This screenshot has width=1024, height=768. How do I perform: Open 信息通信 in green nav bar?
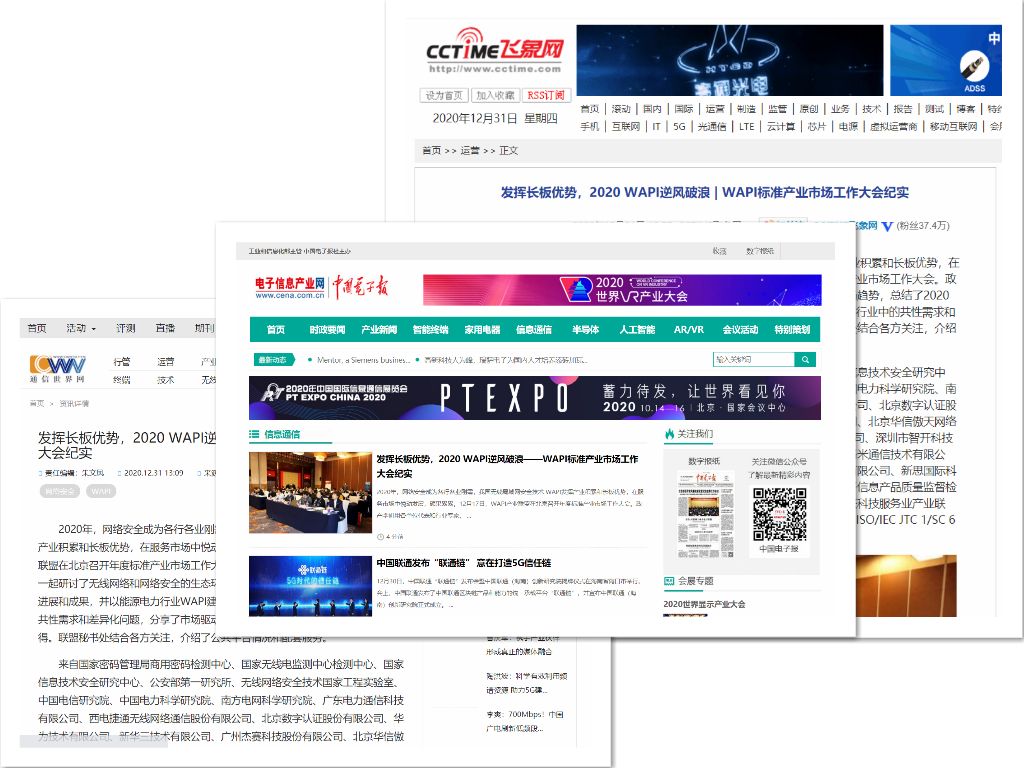pyautogui.click(x=534, y=330)
